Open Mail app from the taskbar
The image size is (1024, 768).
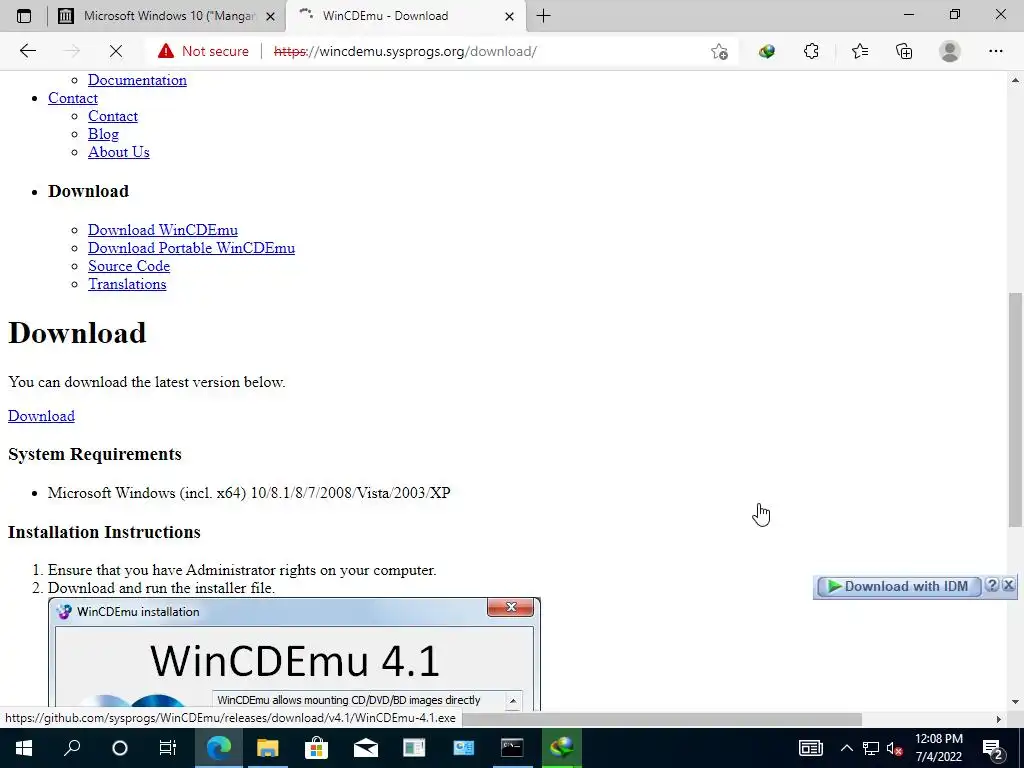366,748
